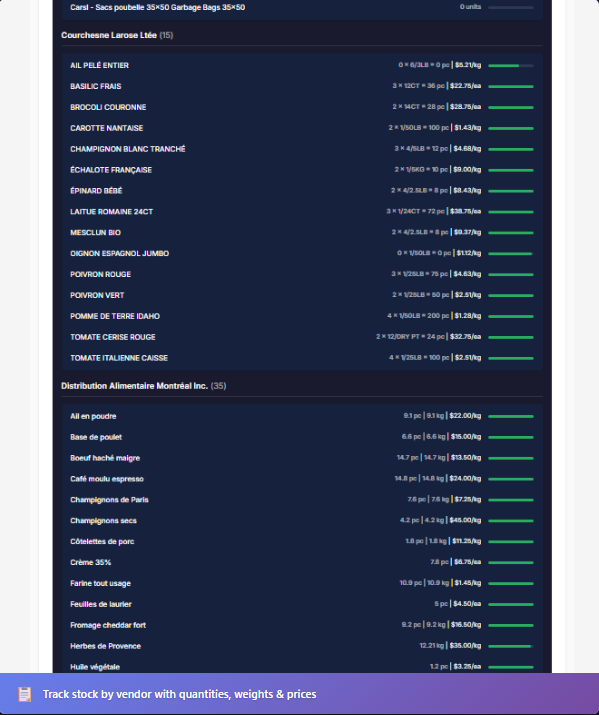The width and height of the screenshot is (599, 715).
Task: Click the $45.00/kg price of Champignons secs
Action: (465, 521)
